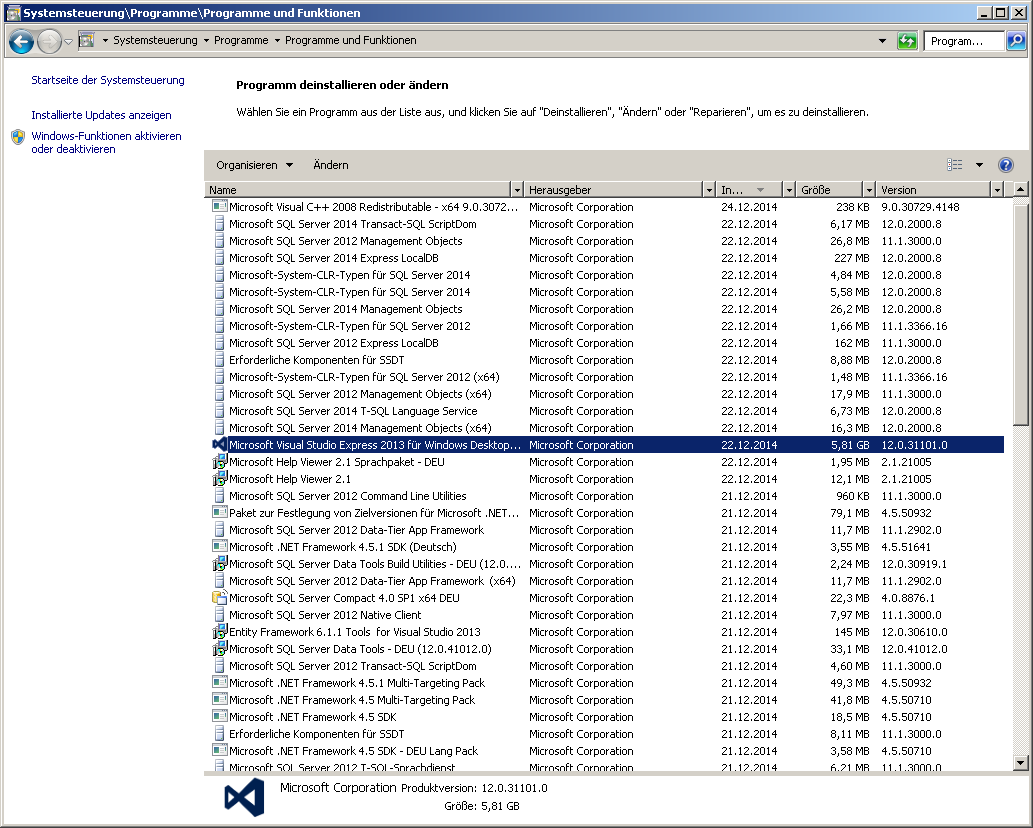
Task: Open the Größe column filter dropdown arrow
Action: tap(869, 190)
